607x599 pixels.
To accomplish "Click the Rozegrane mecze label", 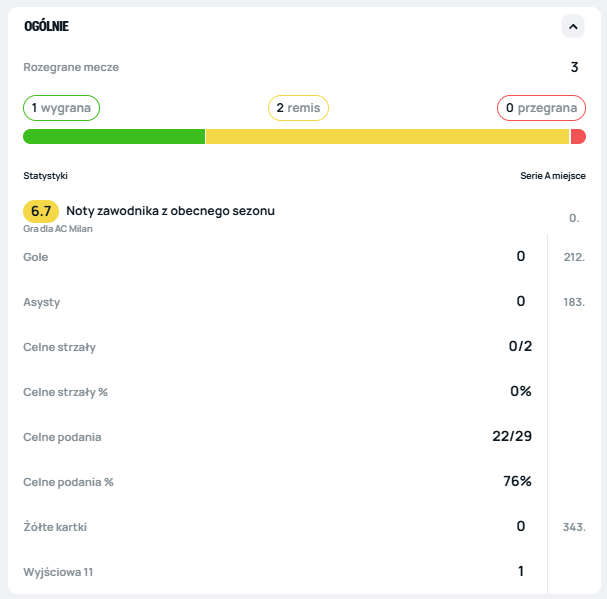I will pyautogui.click(x=71, y=68).
